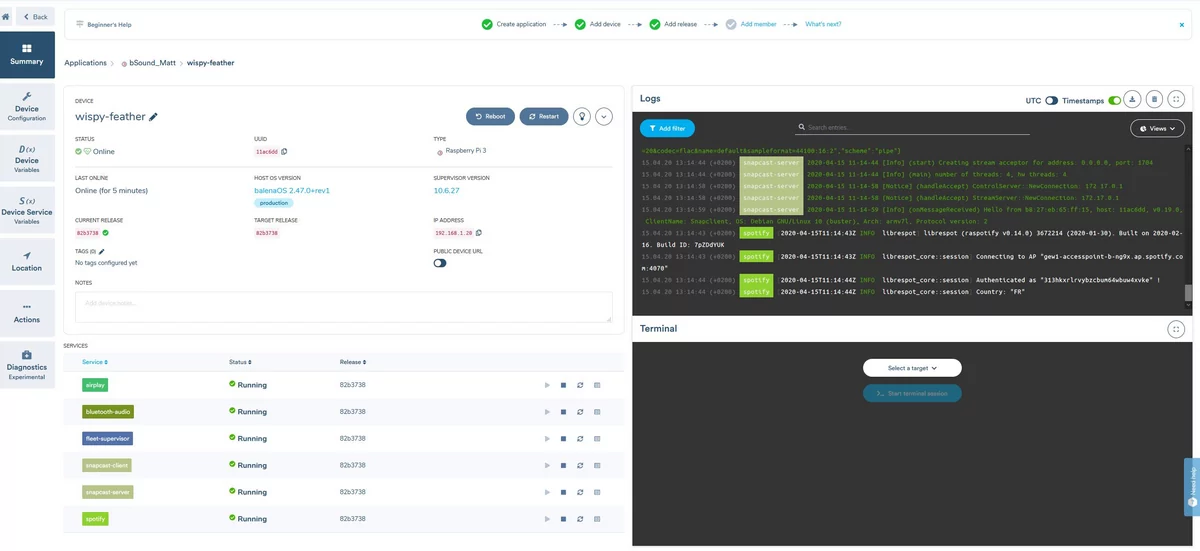The width and height of the screenshot is (1200, 551).
Task: Copy the IP address 192.168.1.20
Action: pos(479,233)
